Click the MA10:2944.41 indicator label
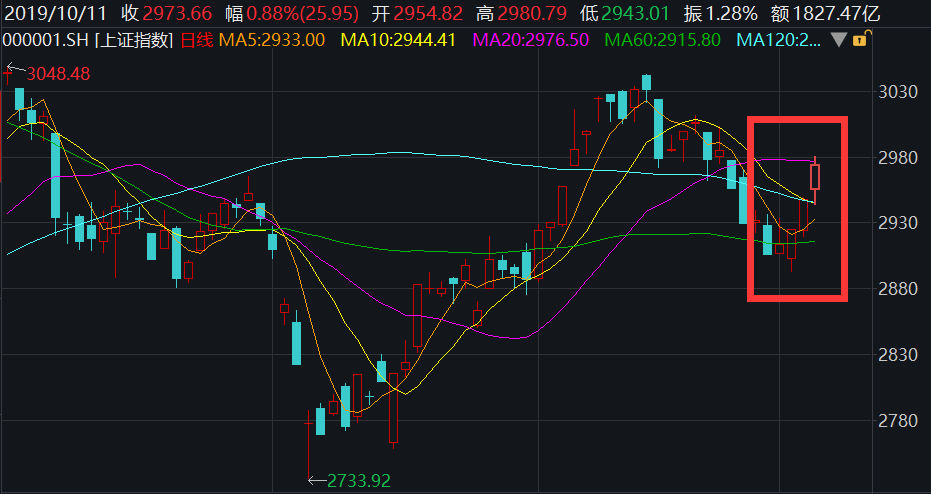Screen dimensions: 931x494 (398, 40)
